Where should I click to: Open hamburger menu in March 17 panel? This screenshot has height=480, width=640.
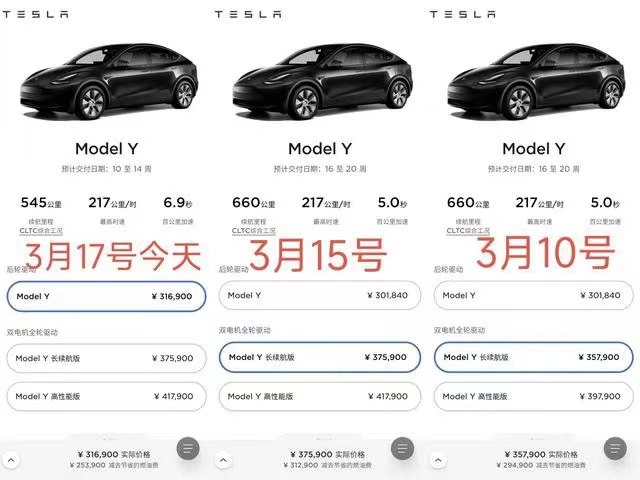[188, 449]
